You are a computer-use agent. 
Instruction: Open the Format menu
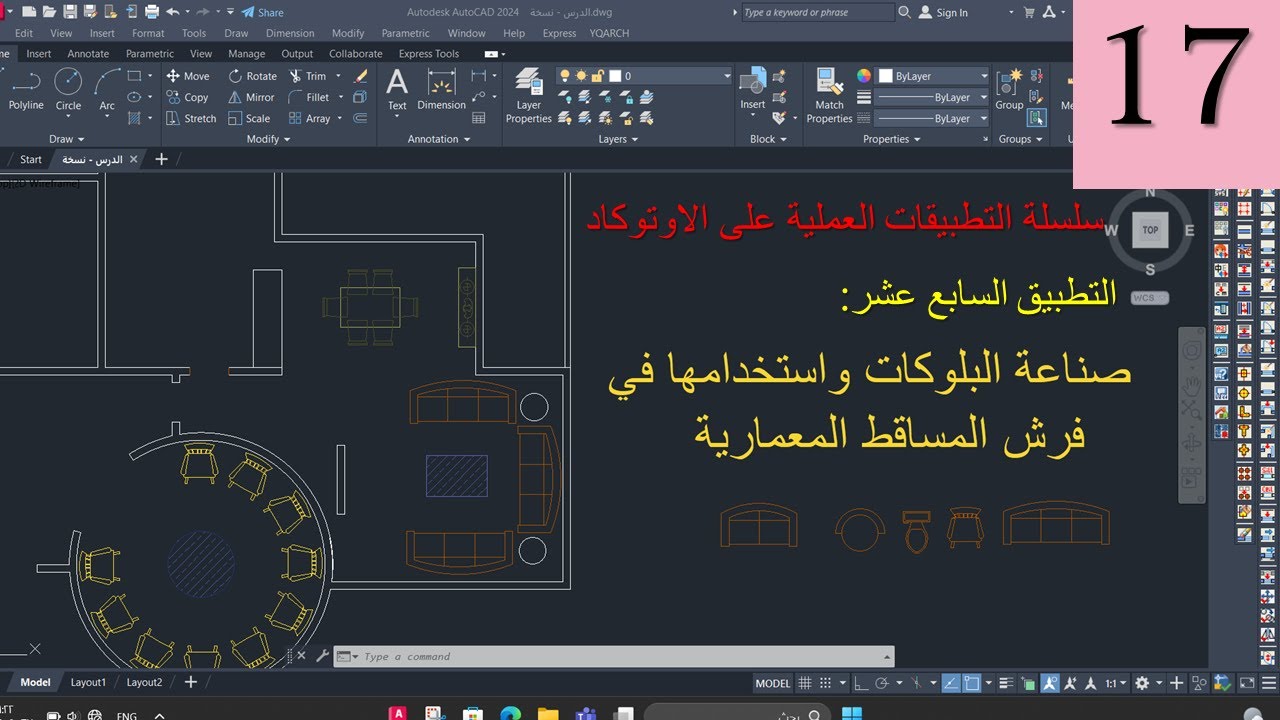click(x=148, y=33)
